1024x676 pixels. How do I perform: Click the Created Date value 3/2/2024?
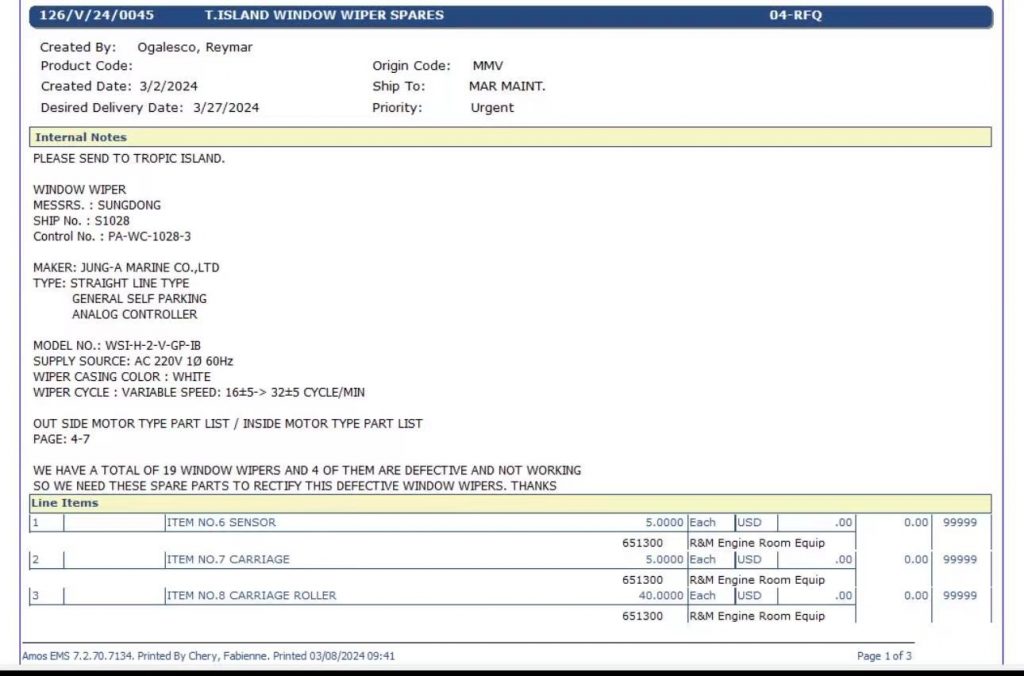[x=165, y=87]
